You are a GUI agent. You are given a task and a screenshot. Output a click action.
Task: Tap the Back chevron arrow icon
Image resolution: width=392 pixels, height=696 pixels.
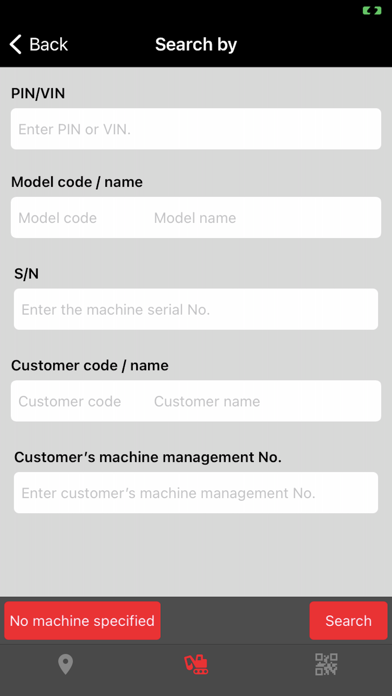coord(16,44)
